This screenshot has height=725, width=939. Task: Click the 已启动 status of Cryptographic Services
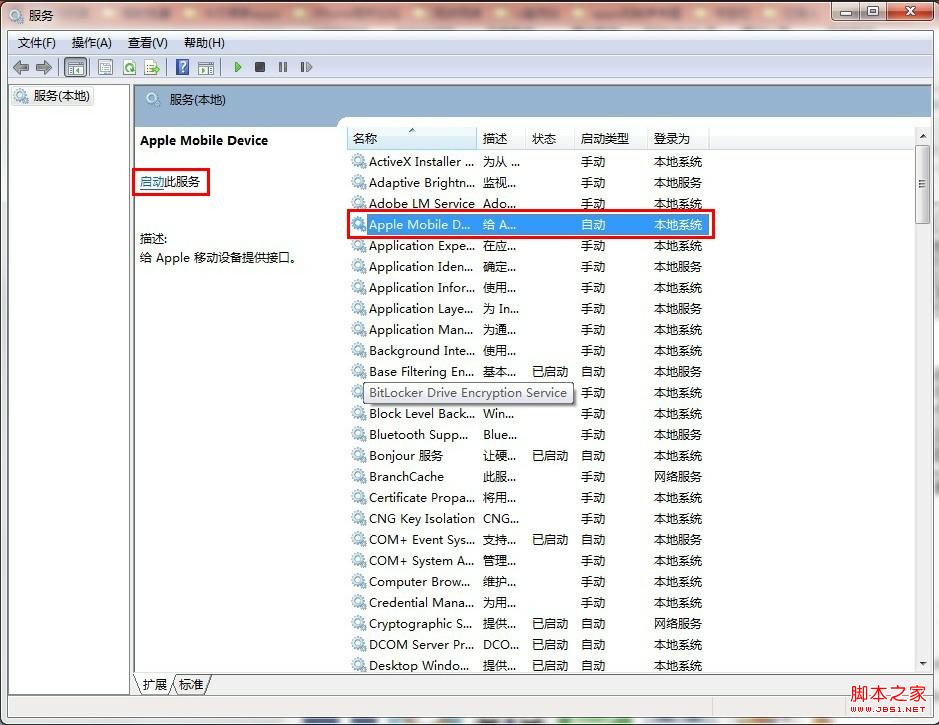(550, 623)
